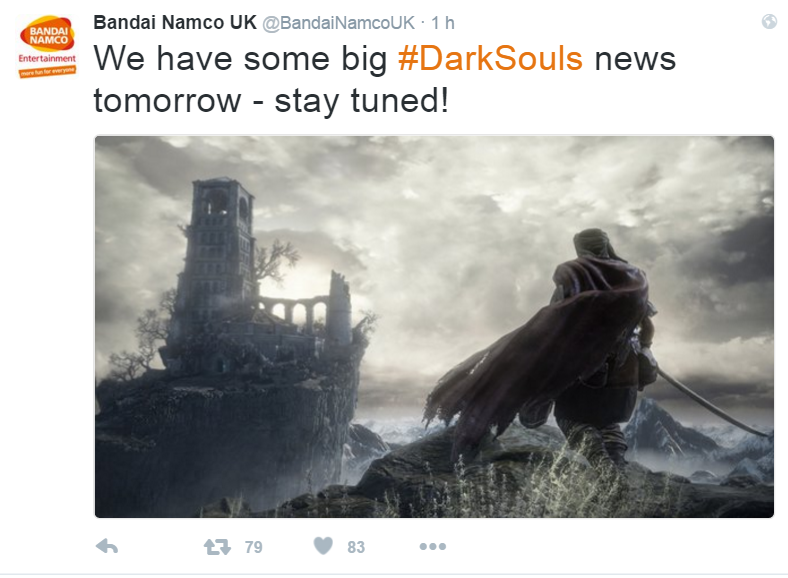Retweet using the retweet arrows icon

click(x=217, y=546)
